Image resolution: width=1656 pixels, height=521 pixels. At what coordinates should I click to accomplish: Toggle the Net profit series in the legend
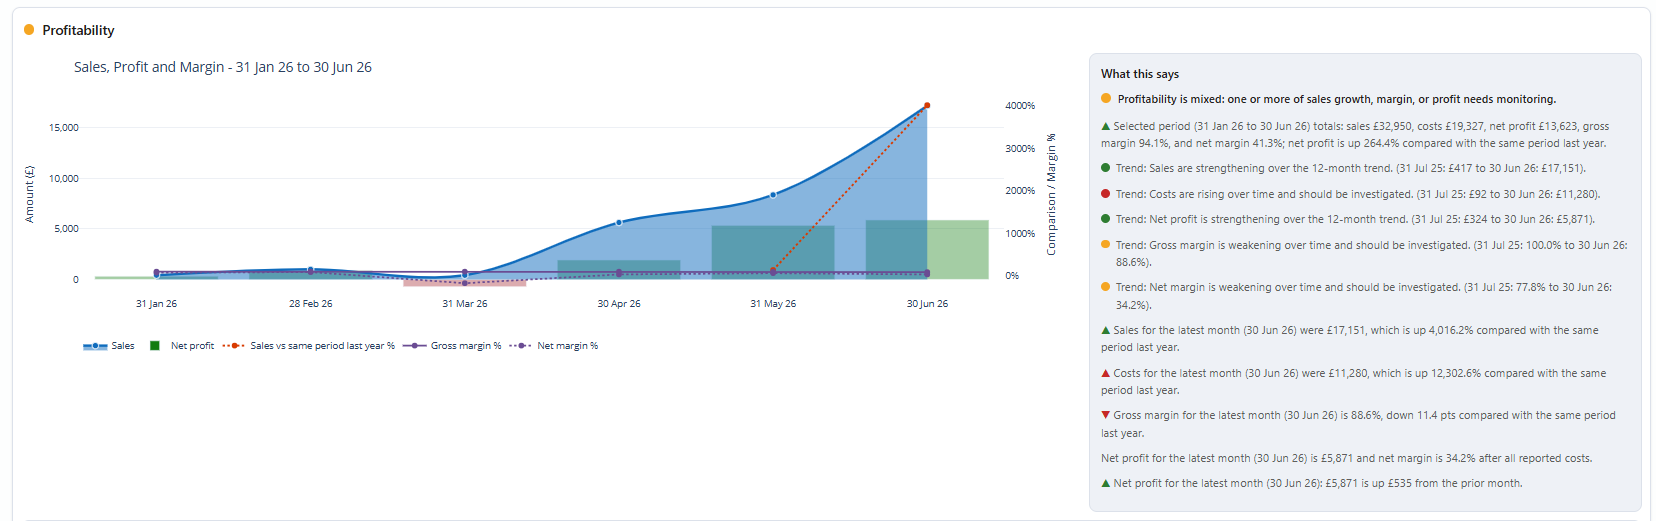[182, 346]
